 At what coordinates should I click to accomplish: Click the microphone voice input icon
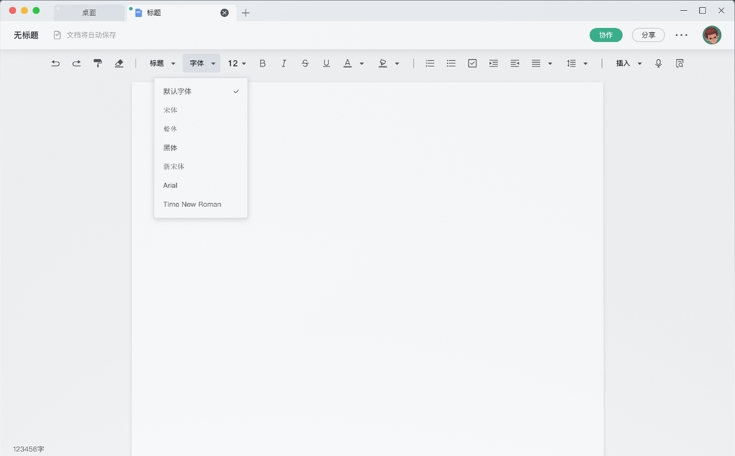pos(658,63)
